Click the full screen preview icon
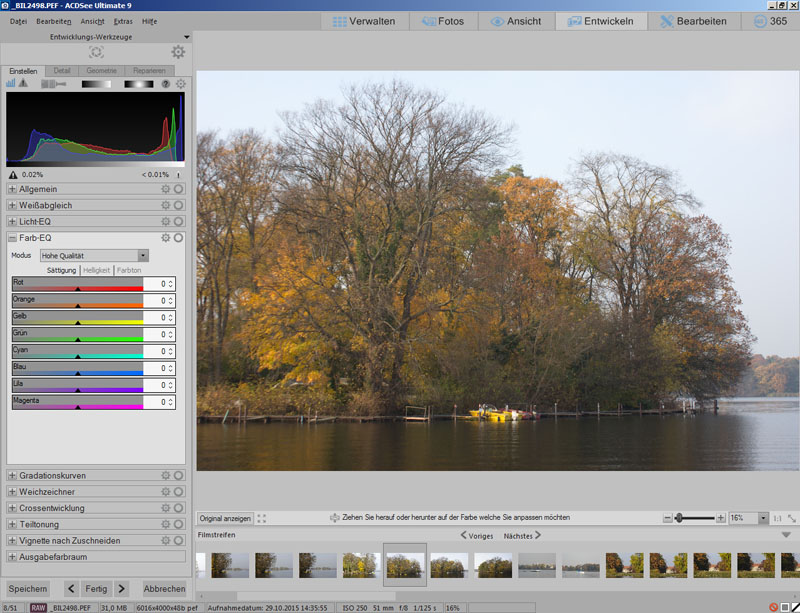Screen dimensions: 800x613 (262, 518)
